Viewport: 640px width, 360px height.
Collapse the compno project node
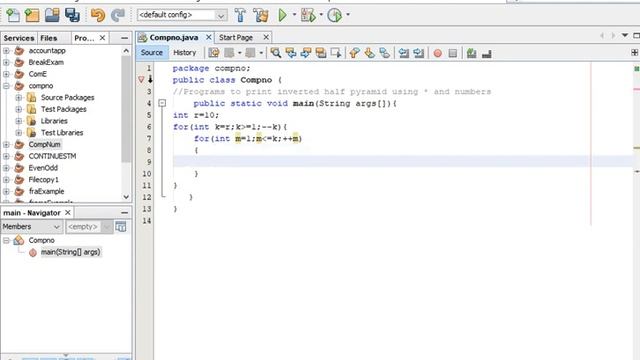(6, 86)
